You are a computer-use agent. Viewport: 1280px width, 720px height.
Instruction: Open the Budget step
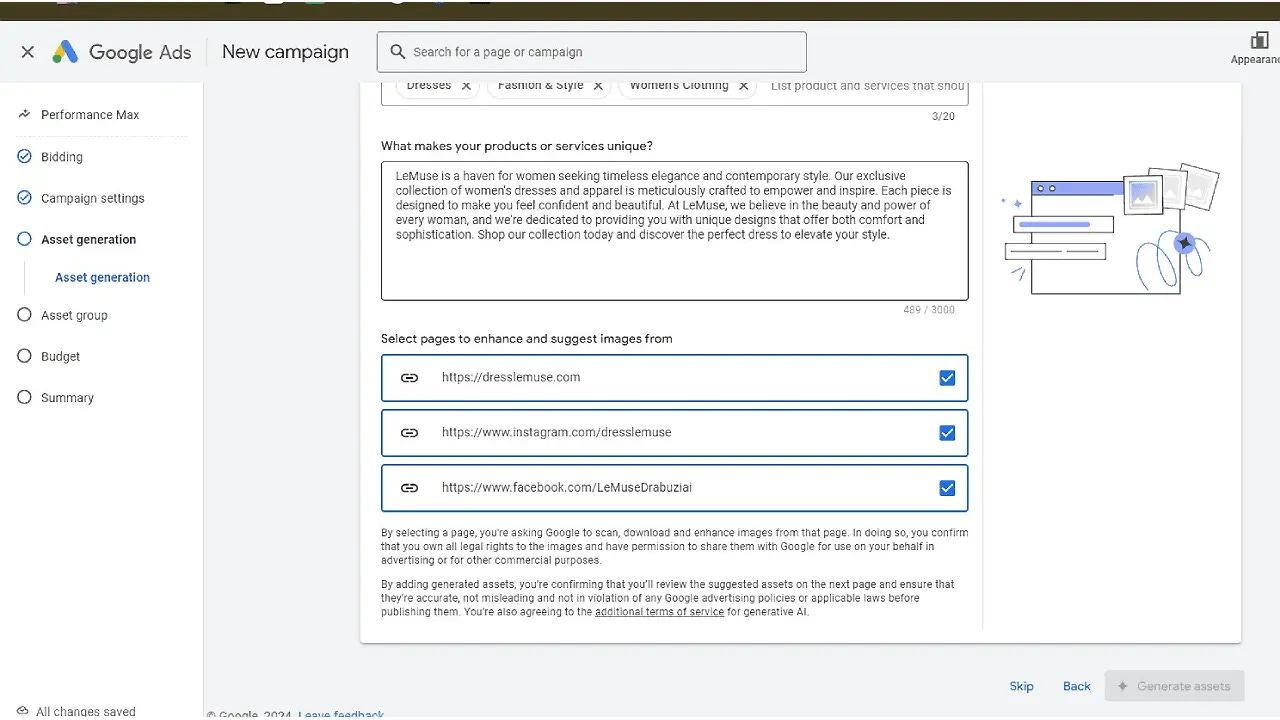pyautogui.click(x=60, y=356)
